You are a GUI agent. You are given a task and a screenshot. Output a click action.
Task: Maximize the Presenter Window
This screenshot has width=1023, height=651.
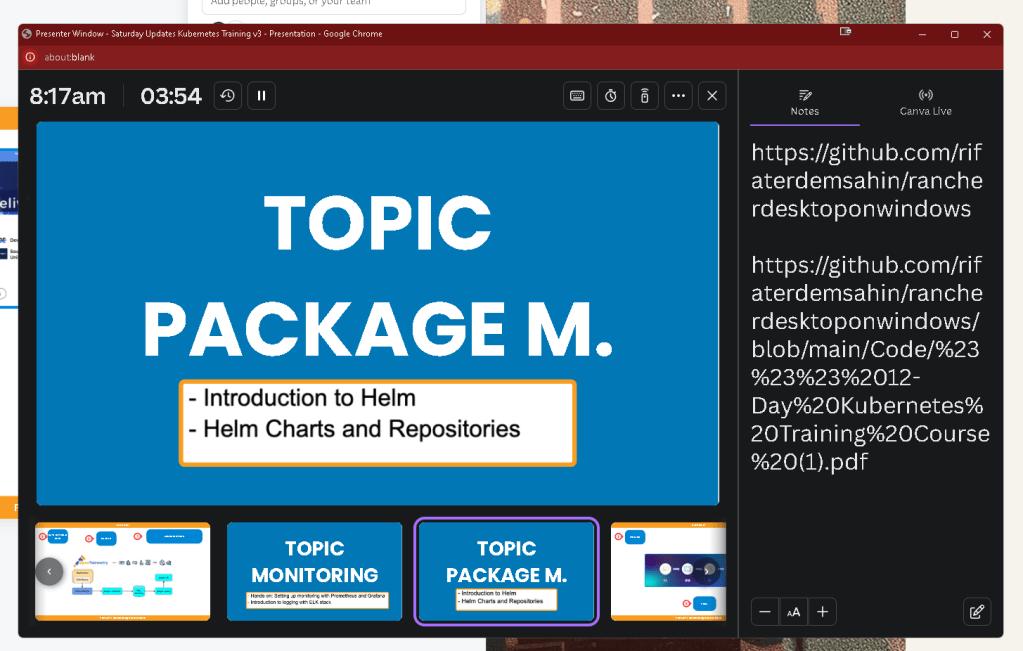tap(954, 35)
